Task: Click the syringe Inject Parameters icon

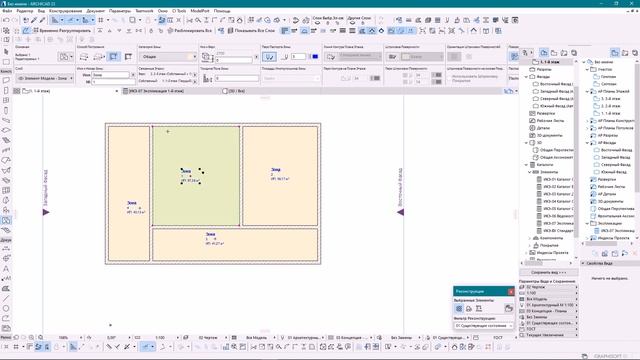Action: (42, 20)
